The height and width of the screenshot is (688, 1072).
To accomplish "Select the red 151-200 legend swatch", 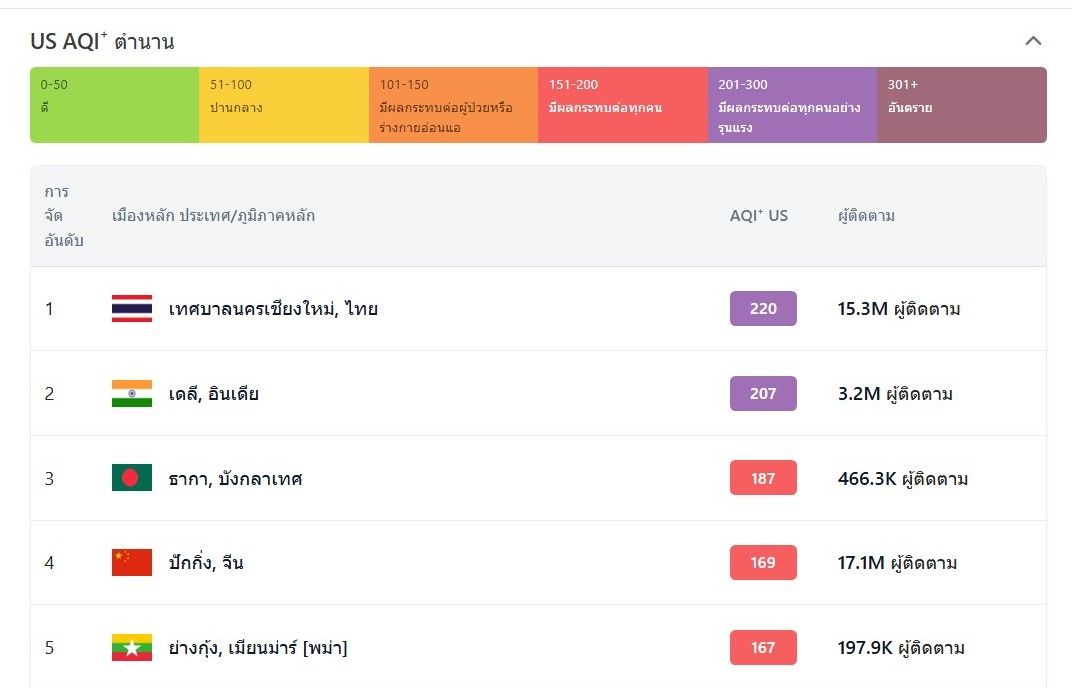I will (623, 105).
